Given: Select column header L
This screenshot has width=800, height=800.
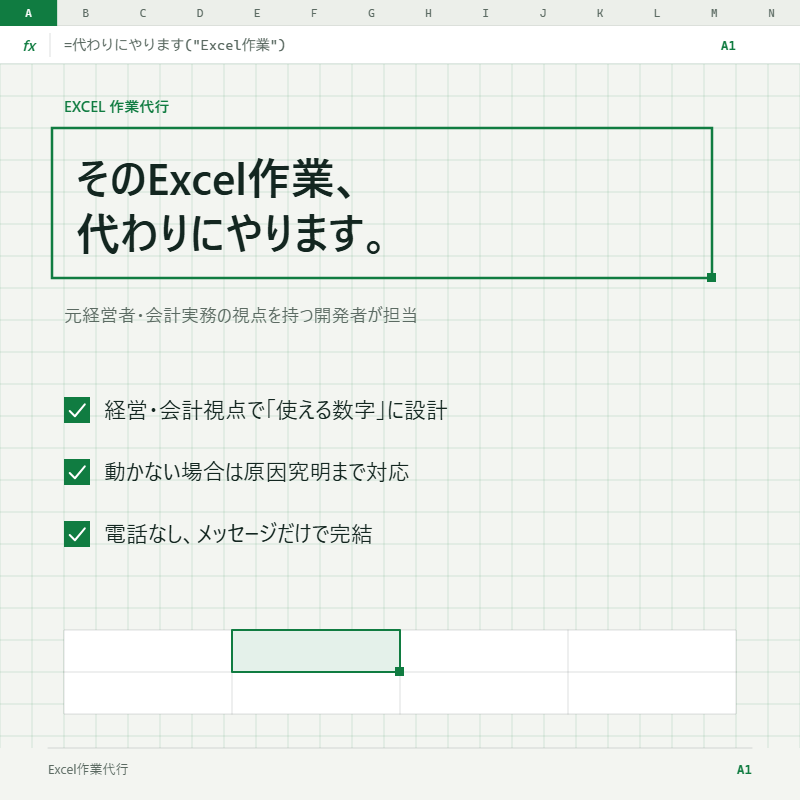Looking at the screenshot, I should 657,13.
